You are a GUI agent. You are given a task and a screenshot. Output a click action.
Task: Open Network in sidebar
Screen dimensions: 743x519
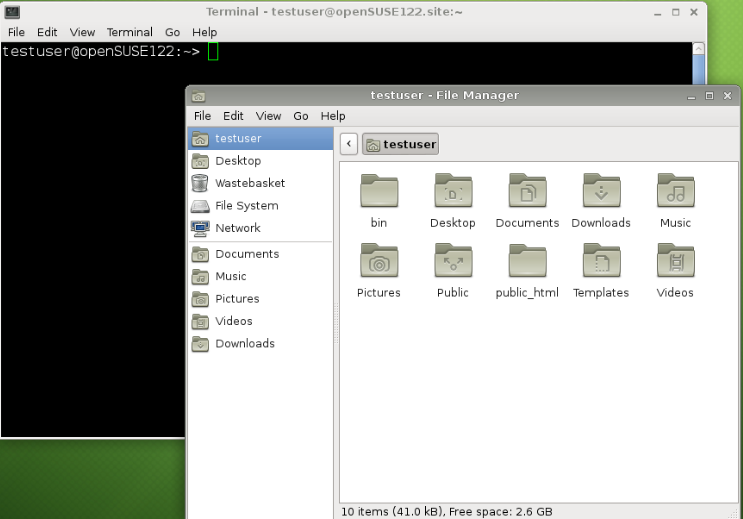(x=261, y=228)
